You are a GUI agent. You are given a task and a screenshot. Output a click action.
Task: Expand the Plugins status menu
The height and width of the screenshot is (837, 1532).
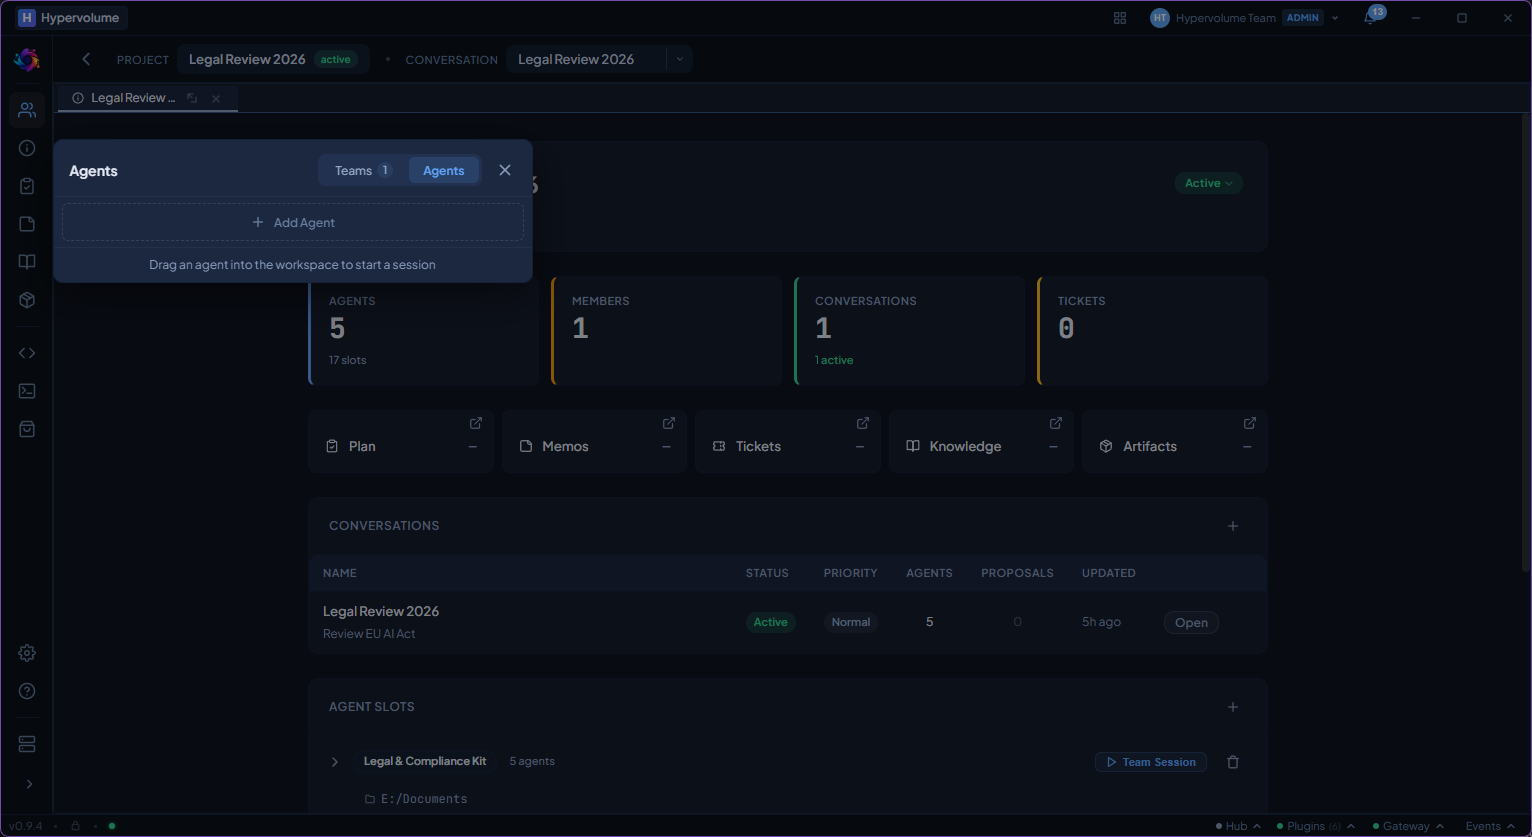coord(1315,826)
